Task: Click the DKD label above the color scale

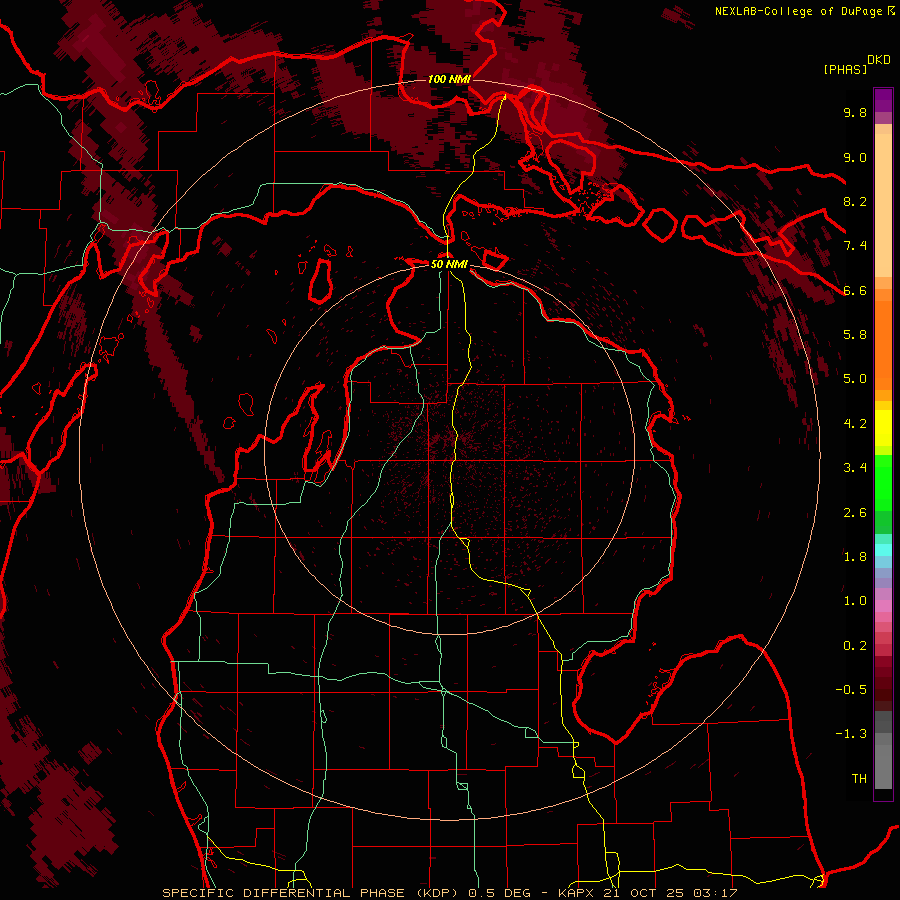Action: tap(879, 60)
